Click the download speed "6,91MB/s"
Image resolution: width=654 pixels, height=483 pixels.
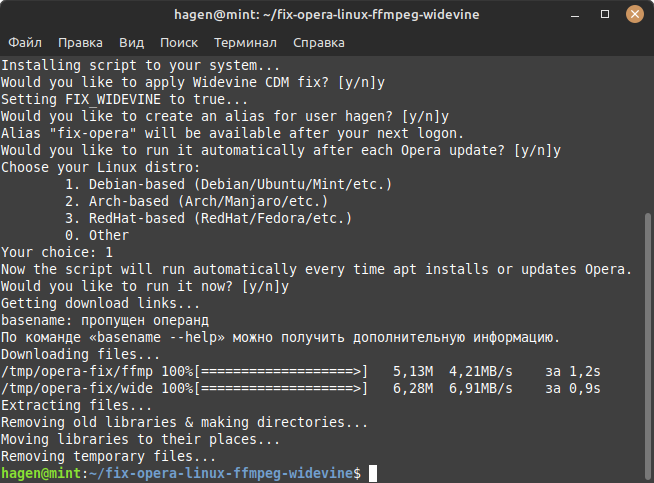[480, 389]
